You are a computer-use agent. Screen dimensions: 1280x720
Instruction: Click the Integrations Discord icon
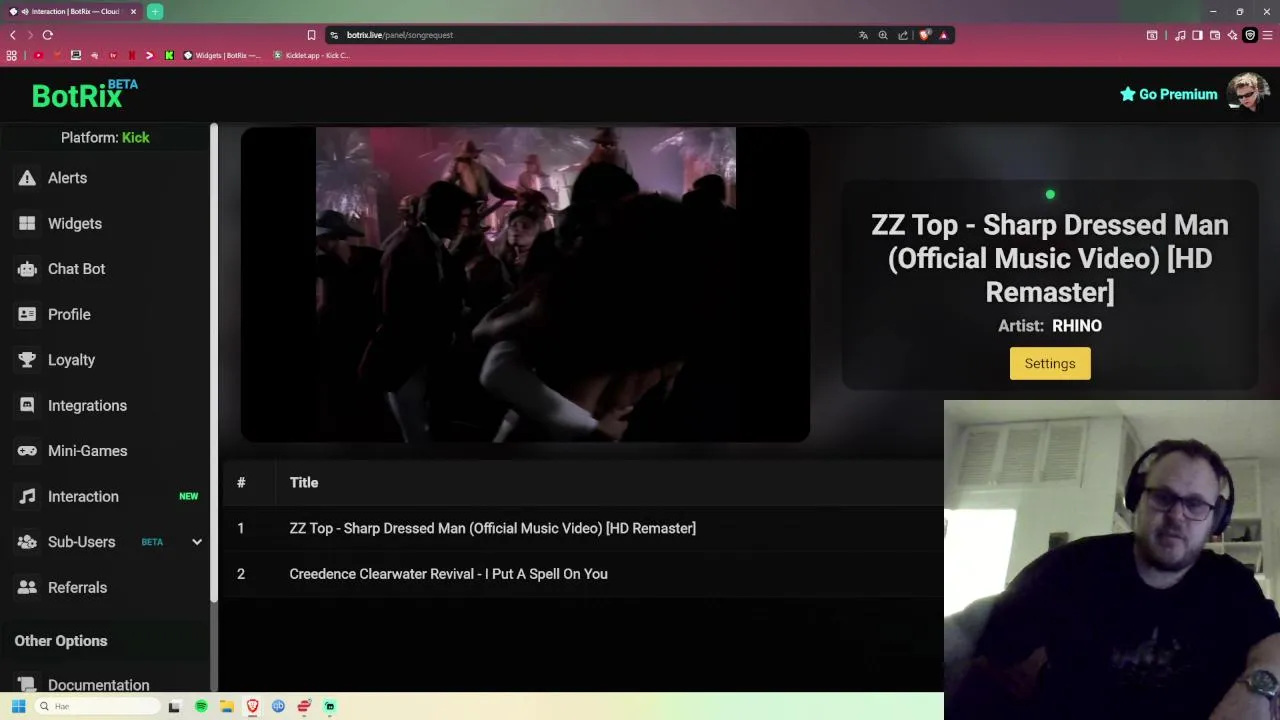[27, 406]
